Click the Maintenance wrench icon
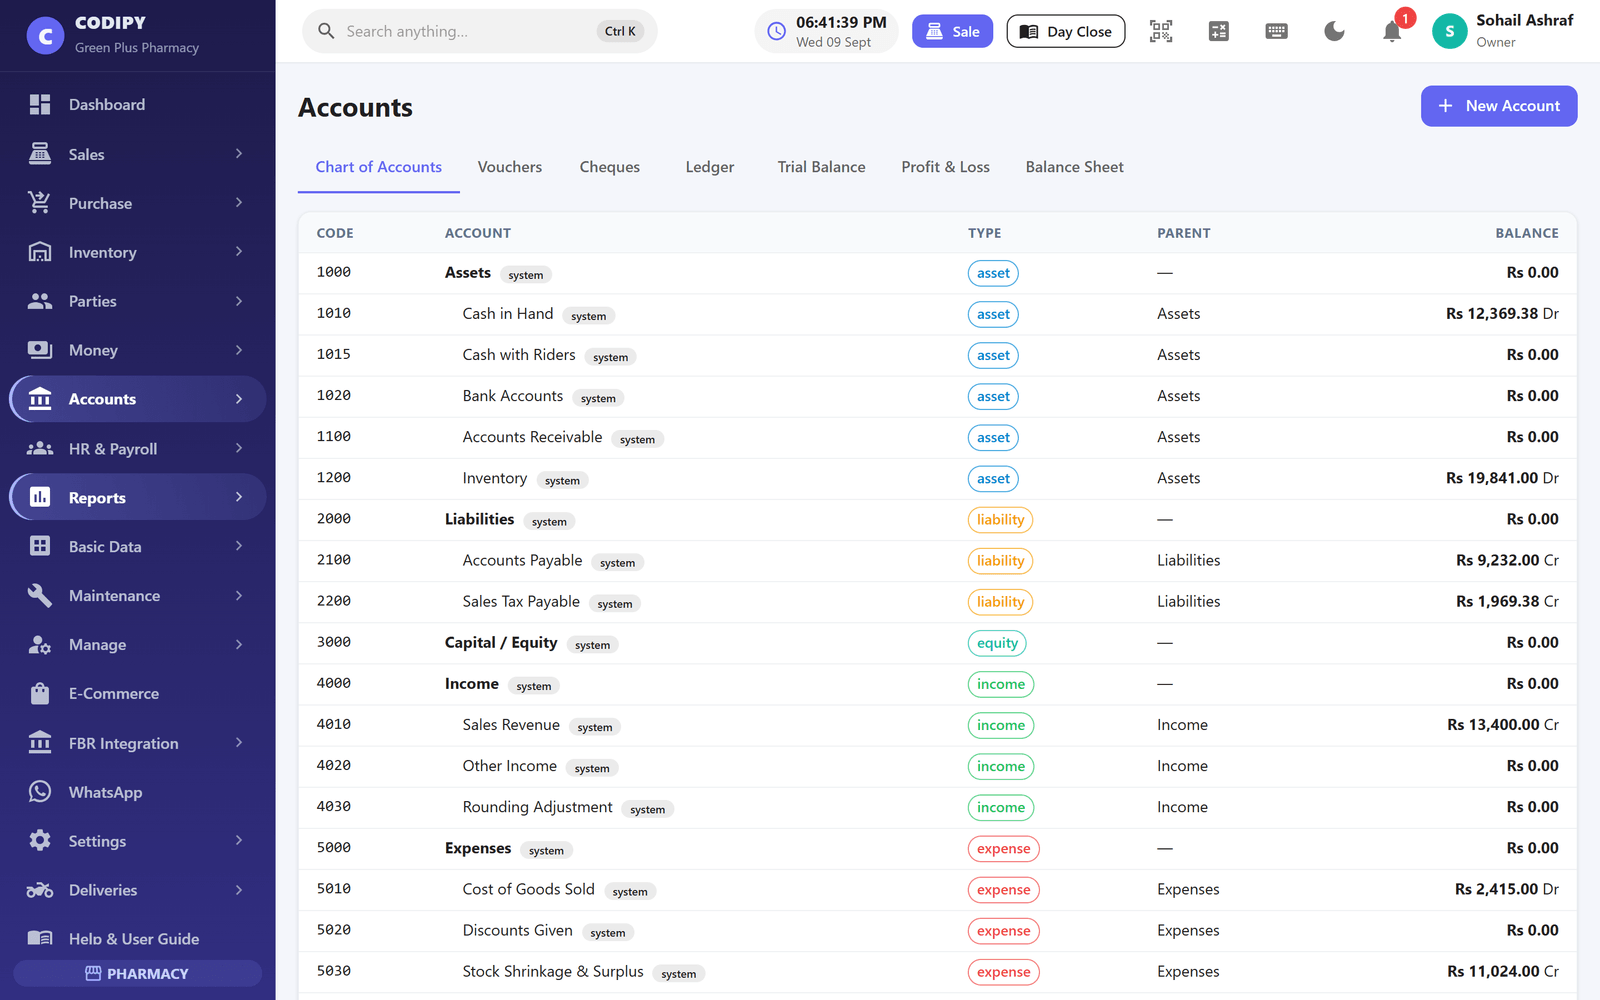1600x1000 pixels. pos(40,595)
